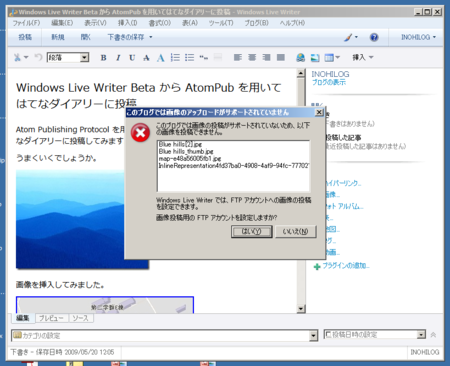This screenshot has height=366, width=450.
Task: Click the プラグインの追加 link
Action: tap(346, 266)
